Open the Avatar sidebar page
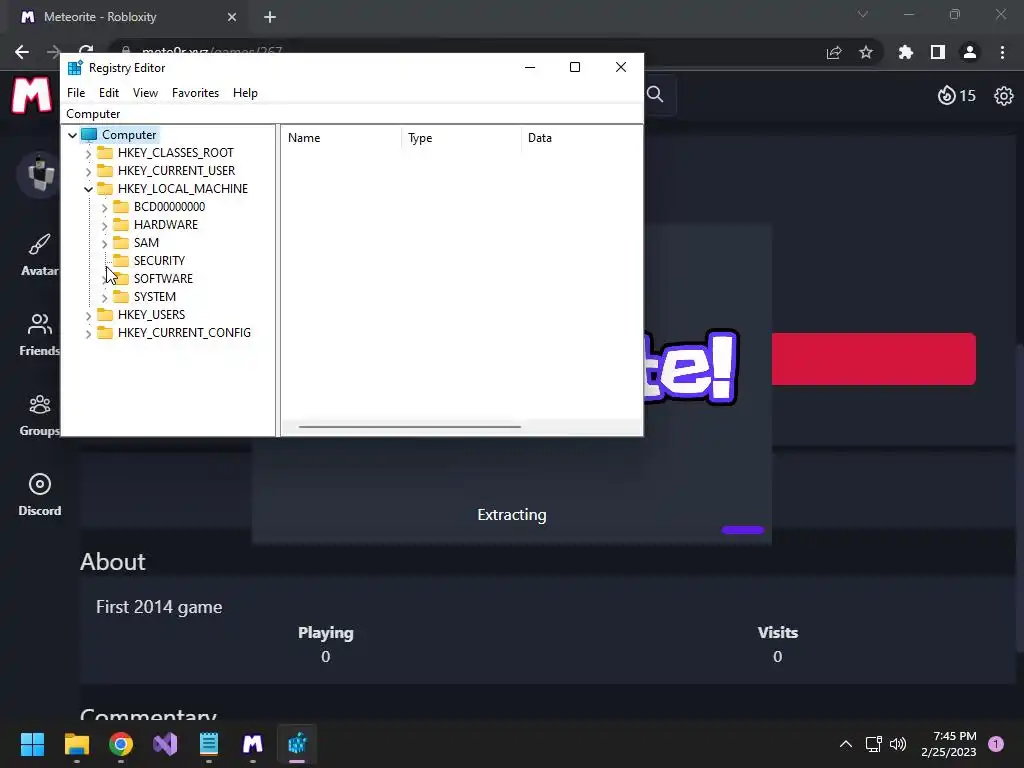The height and width of the screenshot is (768, 1024). [39, 255]
